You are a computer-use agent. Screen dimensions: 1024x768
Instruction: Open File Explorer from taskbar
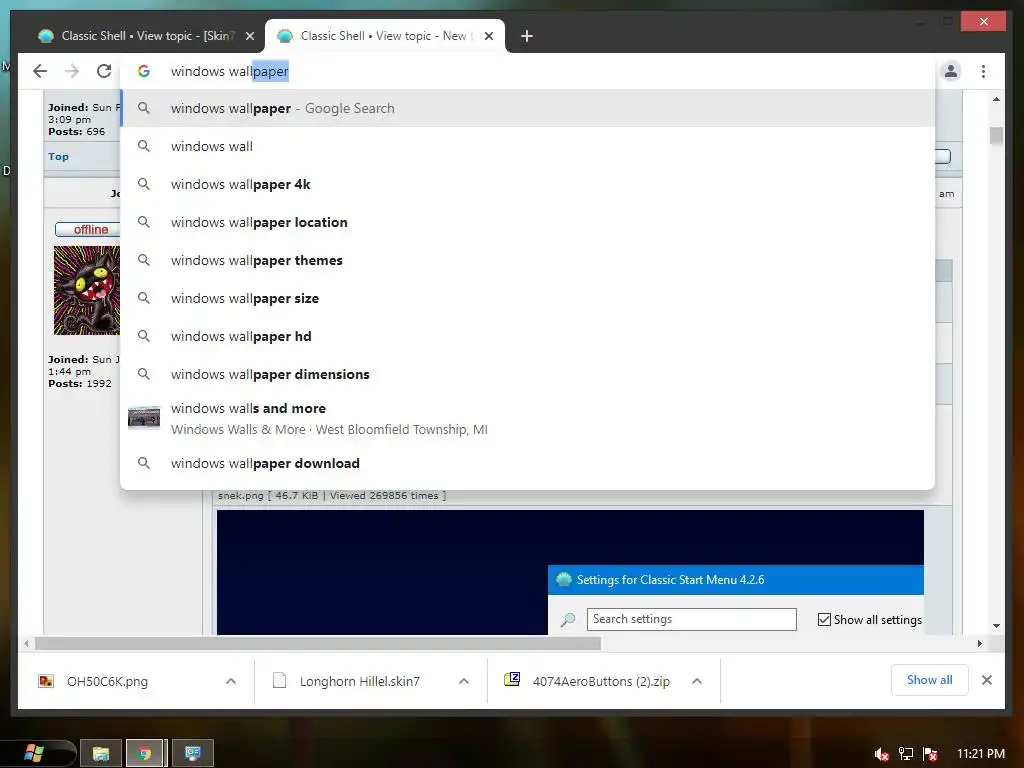coord(101,754)
